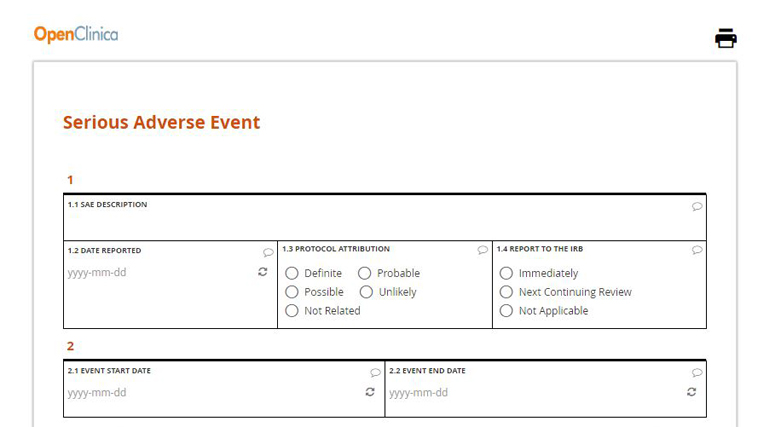Mark attribution as Not Related

pyautogui.click(x=292, y=311)
